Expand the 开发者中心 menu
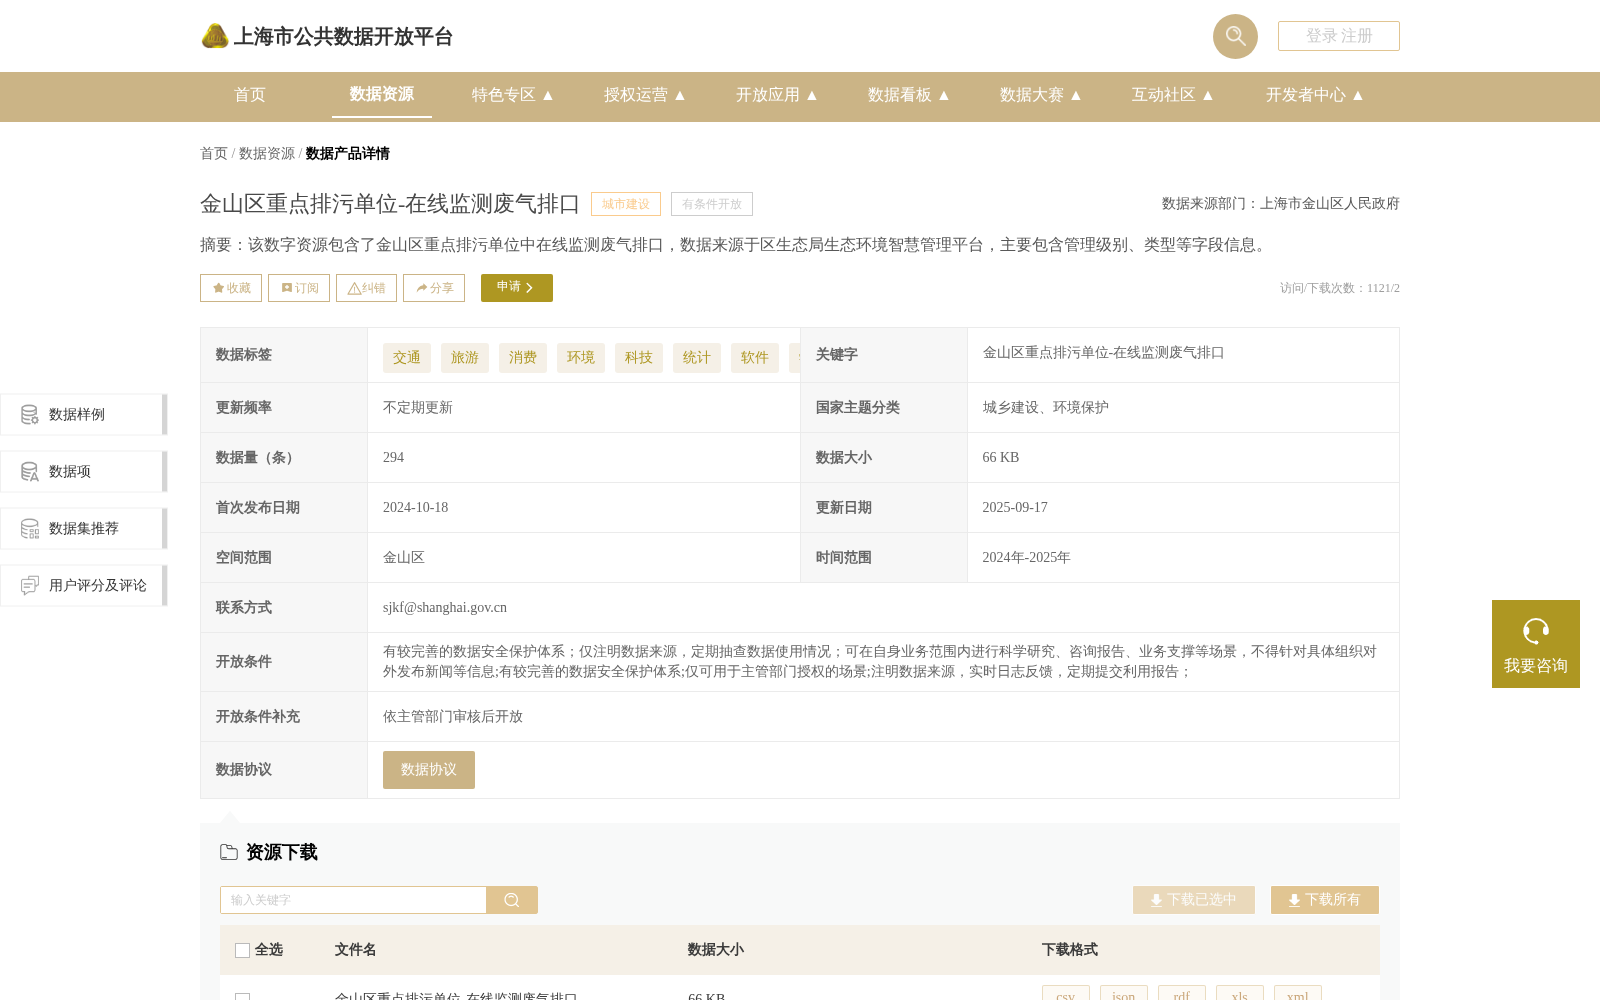The width and height of the screenshot is (1600, 1000). tap(1315, 95)
